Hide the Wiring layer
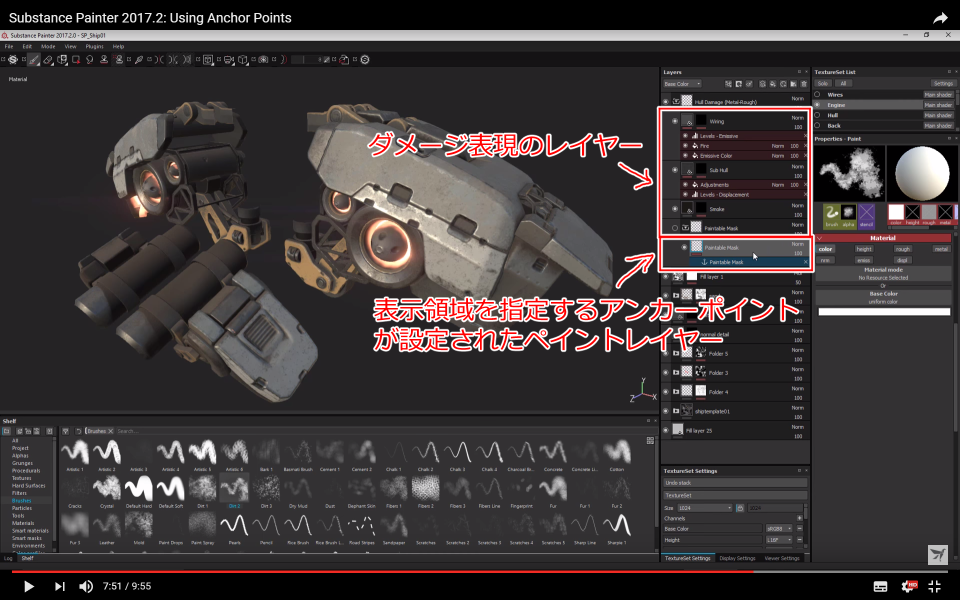Viewport: 960px width, 600px height. 675,121
